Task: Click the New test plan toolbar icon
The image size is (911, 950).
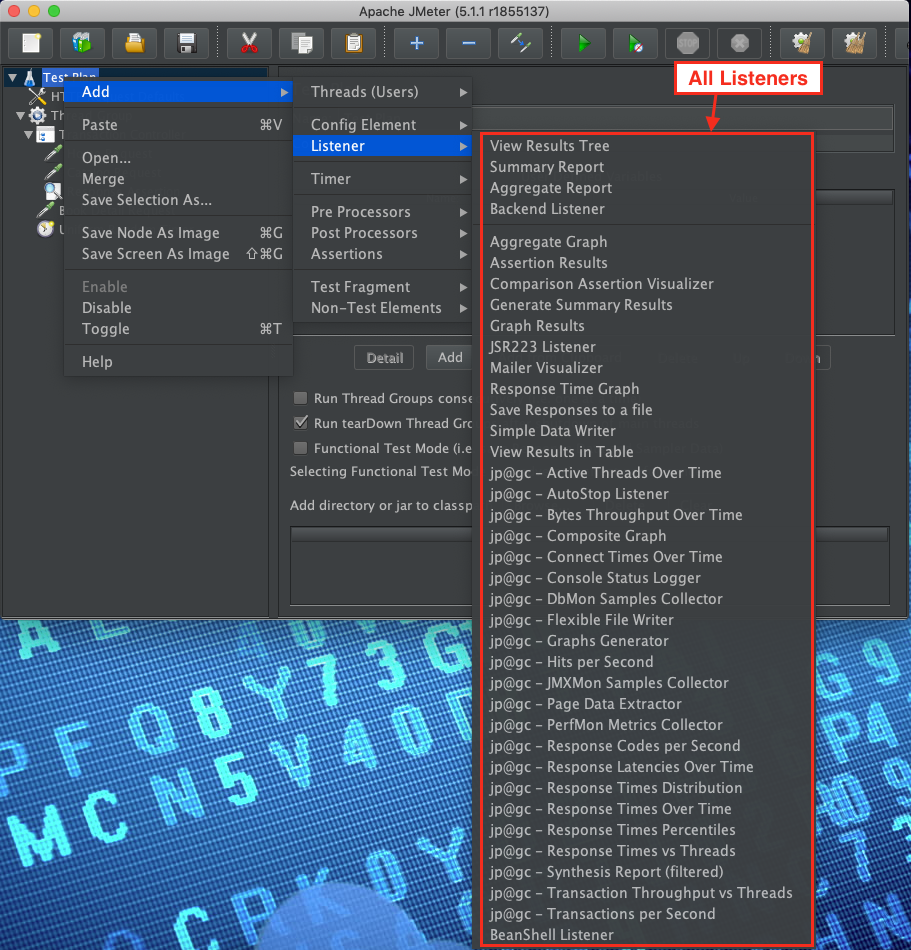Action: 31,43
